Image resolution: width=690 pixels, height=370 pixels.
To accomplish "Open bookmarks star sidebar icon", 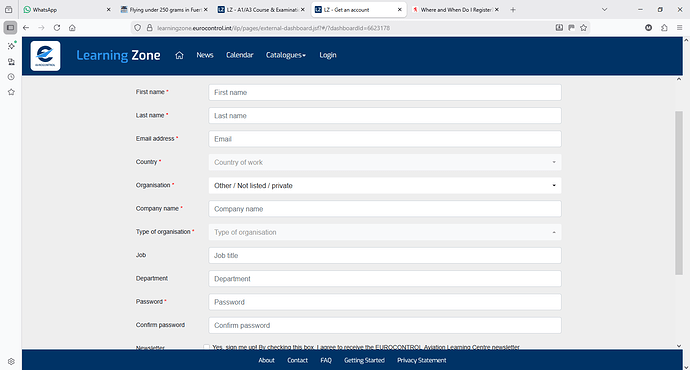I will point(11,92).
